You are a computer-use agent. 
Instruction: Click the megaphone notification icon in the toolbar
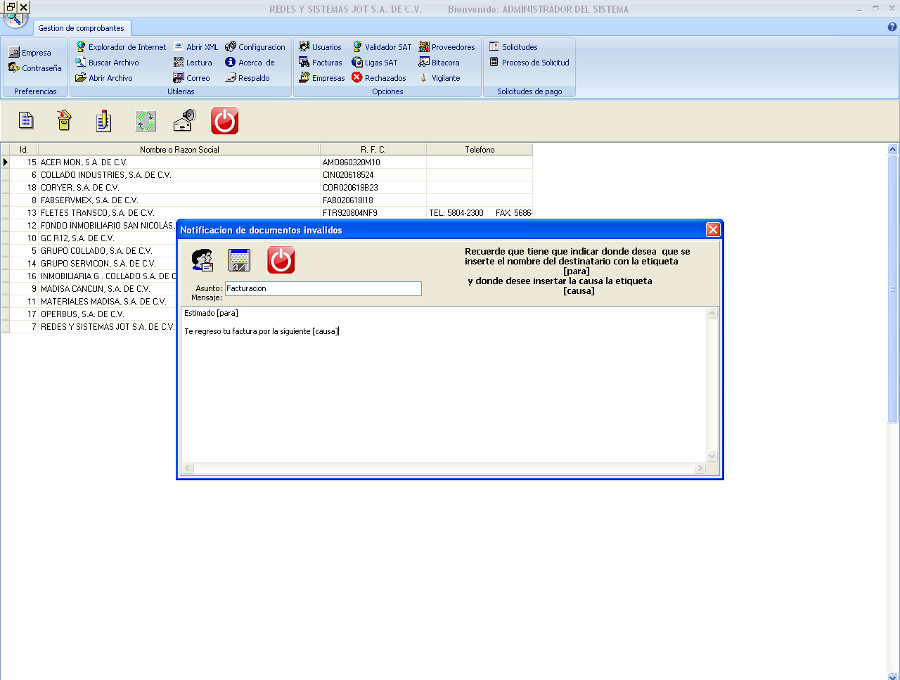point(184,121)
